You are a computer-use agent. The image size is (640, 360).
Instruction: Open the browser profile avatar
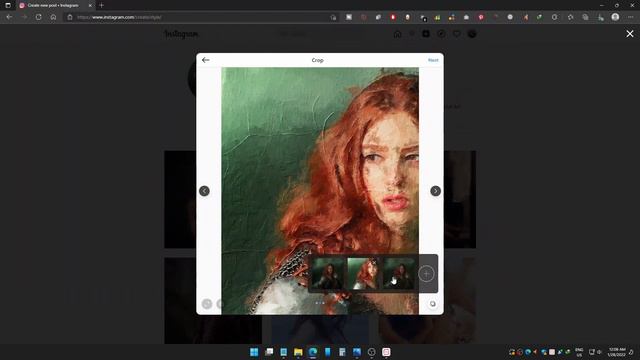click(x=615, y=17)
